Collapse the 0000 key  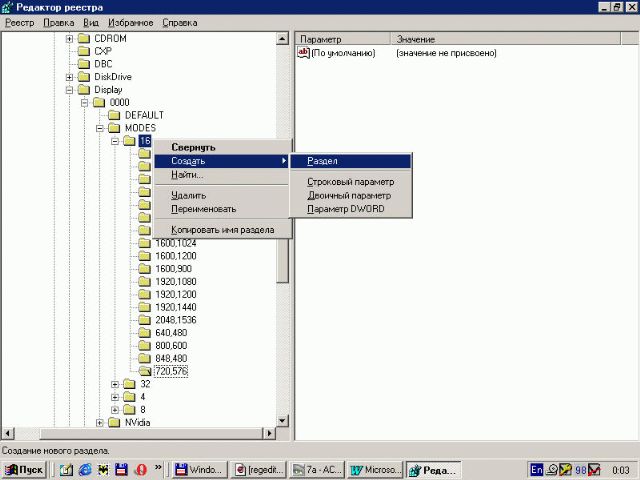(x=84, y=103)
